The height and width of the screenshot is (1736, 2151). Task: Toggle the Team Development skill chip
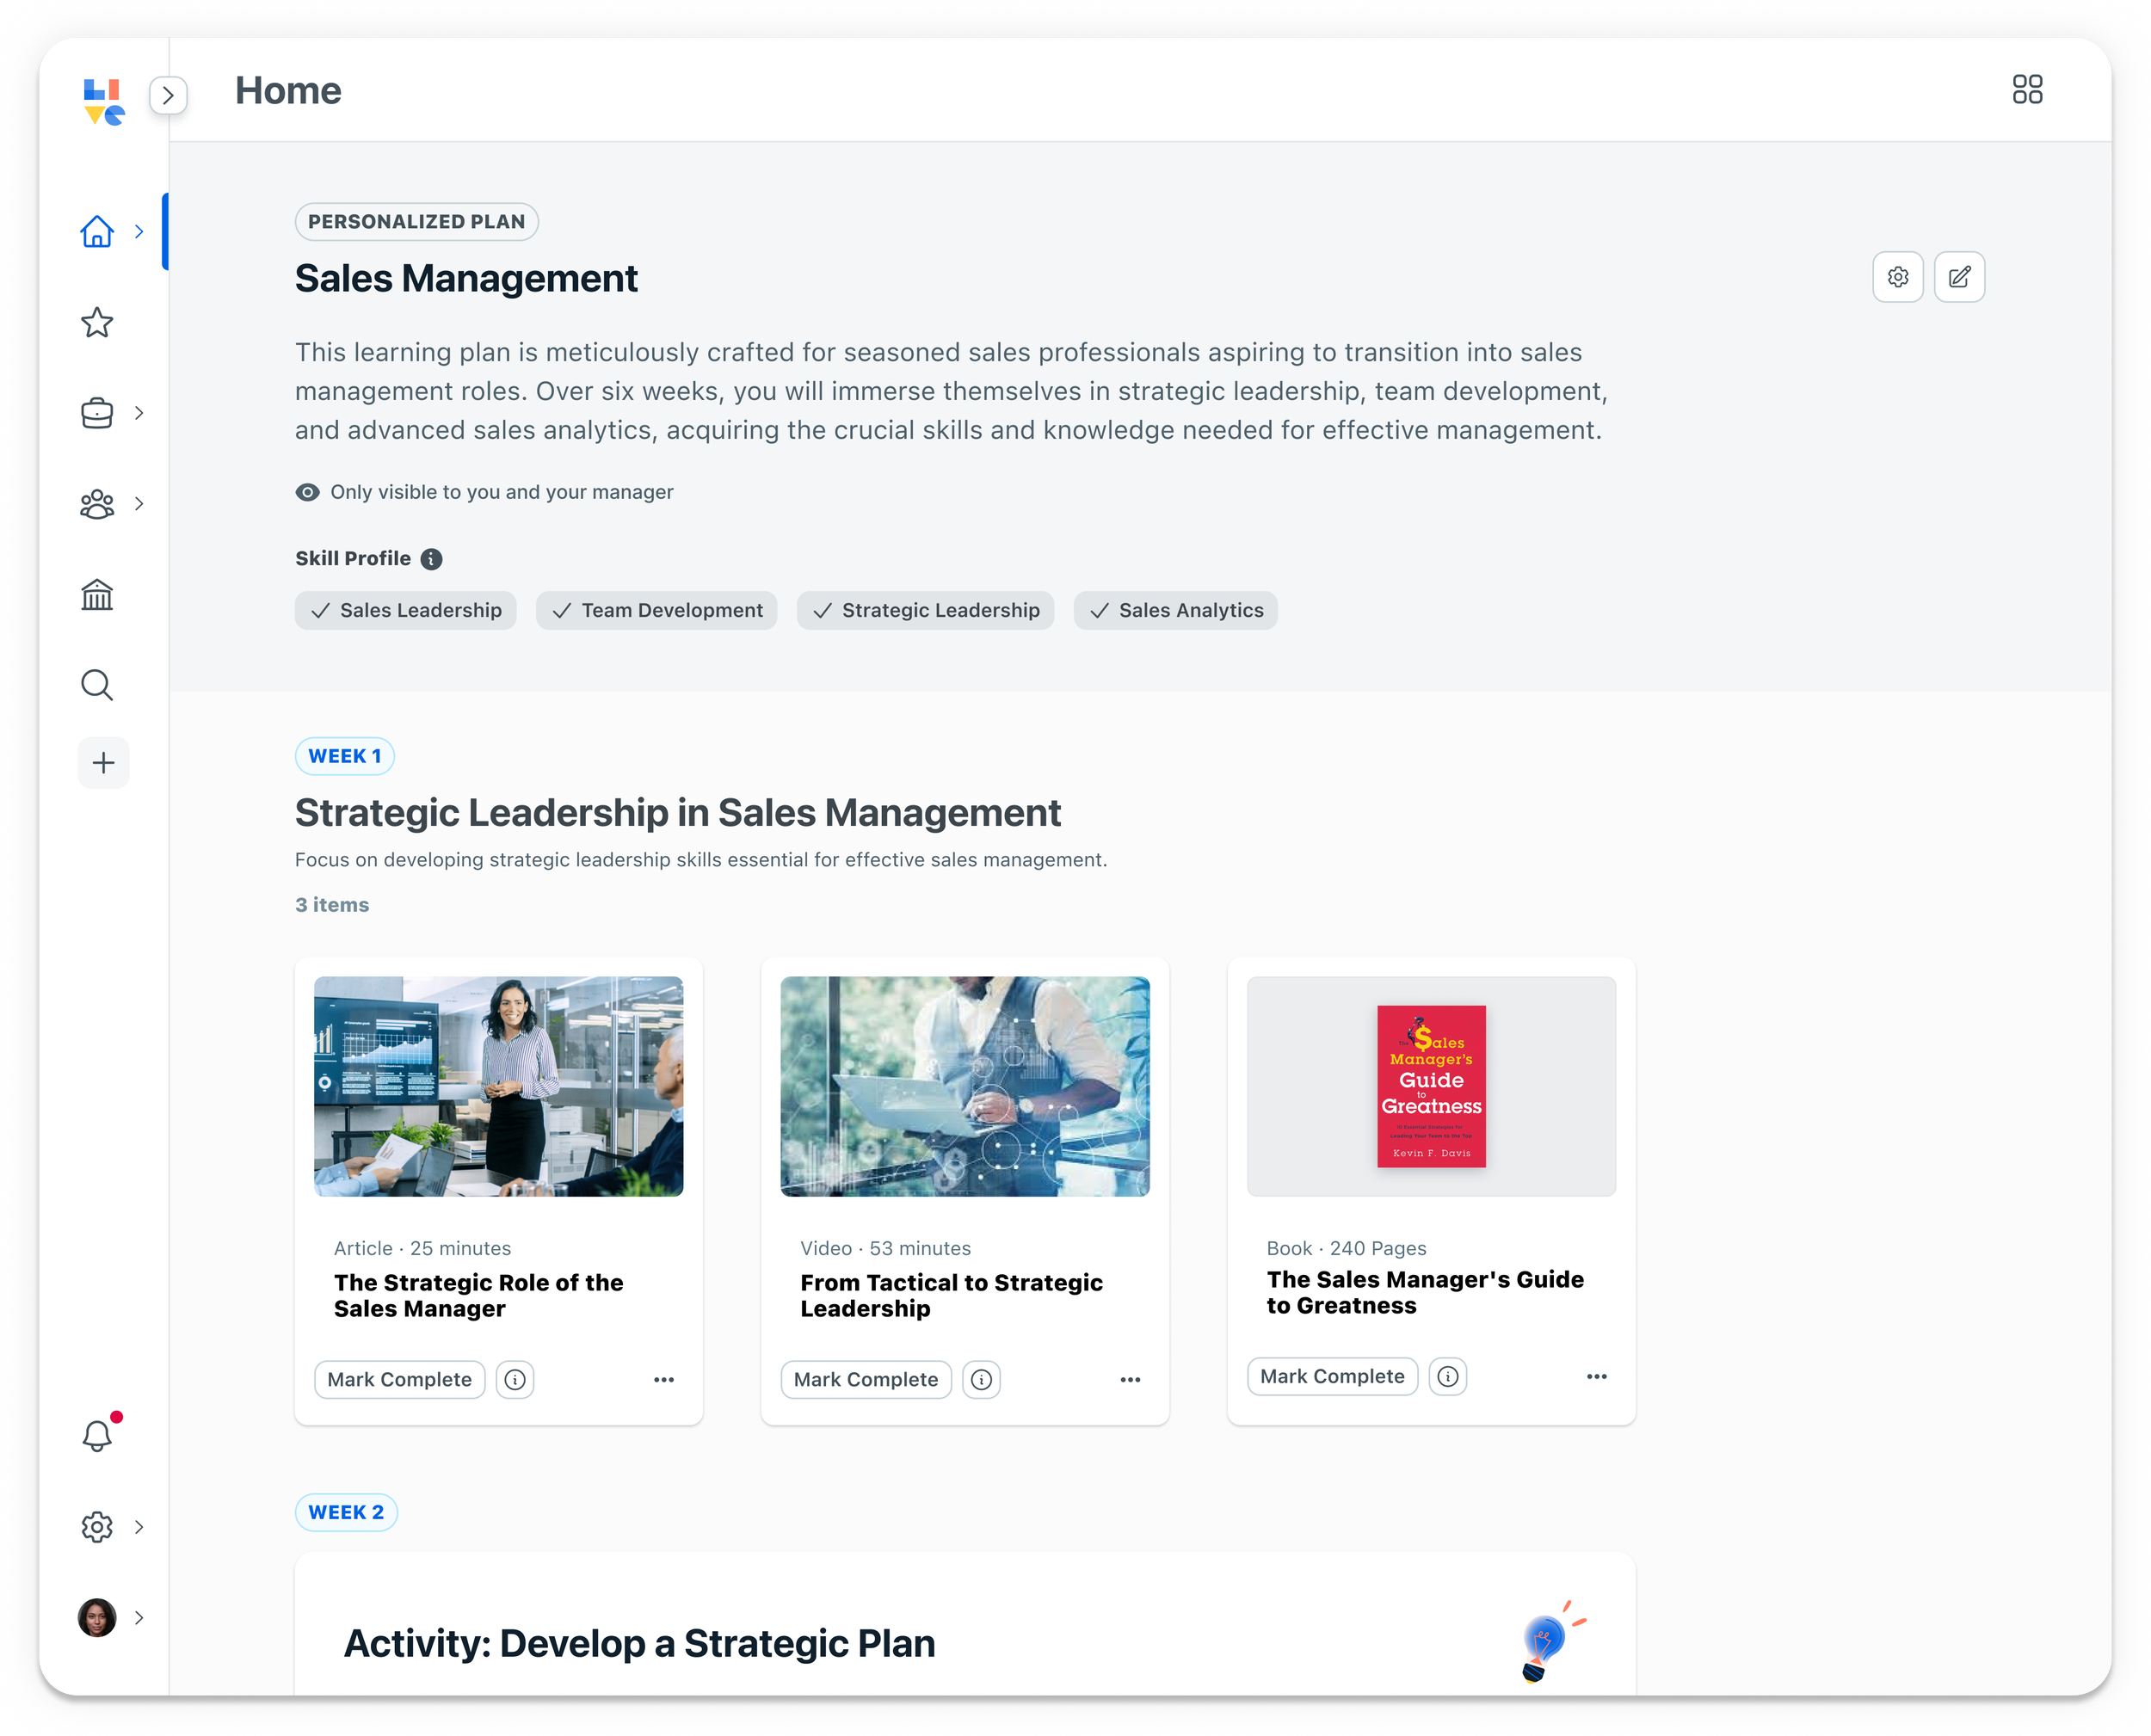coord(657,610)
